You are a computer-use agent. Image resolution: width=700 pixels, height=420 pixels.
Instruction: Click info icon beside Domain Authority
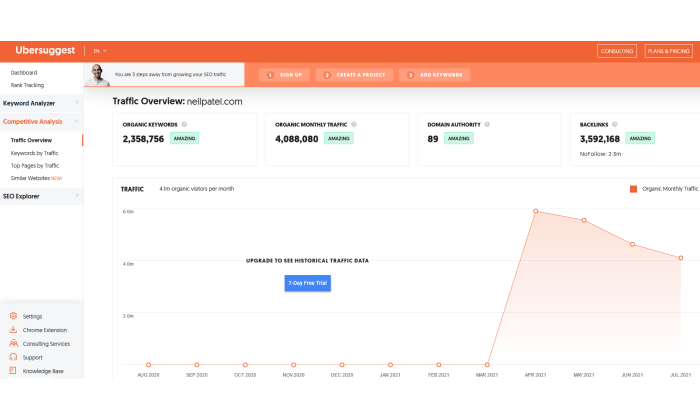click(487, 125)
